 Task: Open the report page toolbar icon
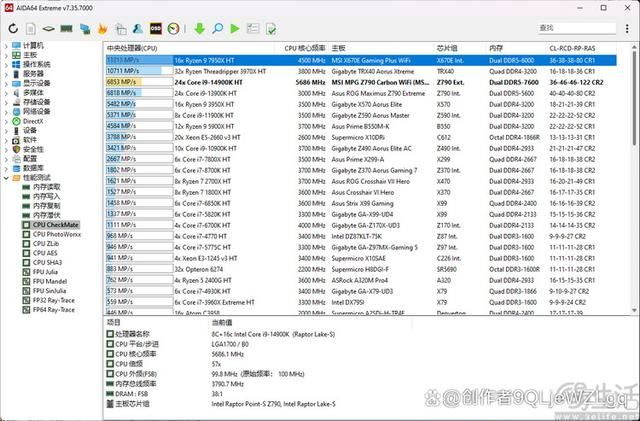point(31,29)
